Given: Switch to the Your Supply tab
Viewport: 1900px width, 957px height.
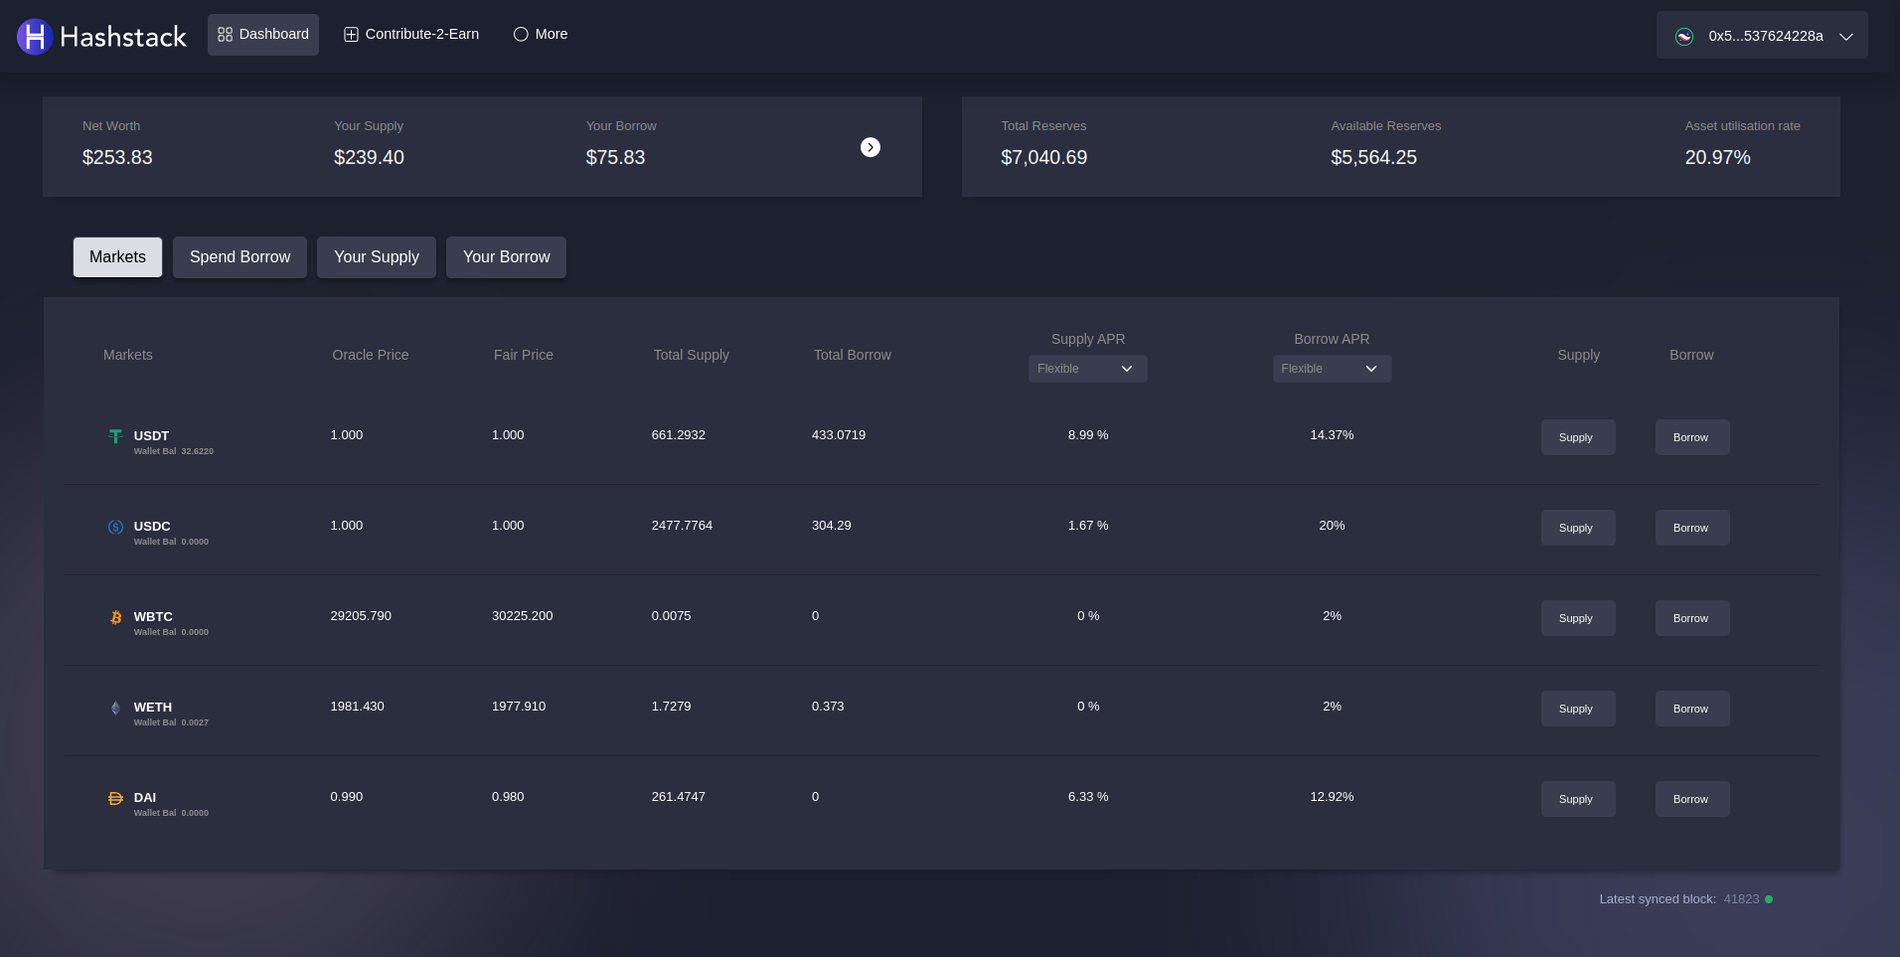Looking at the screenshot, I should tap(376, 257).
